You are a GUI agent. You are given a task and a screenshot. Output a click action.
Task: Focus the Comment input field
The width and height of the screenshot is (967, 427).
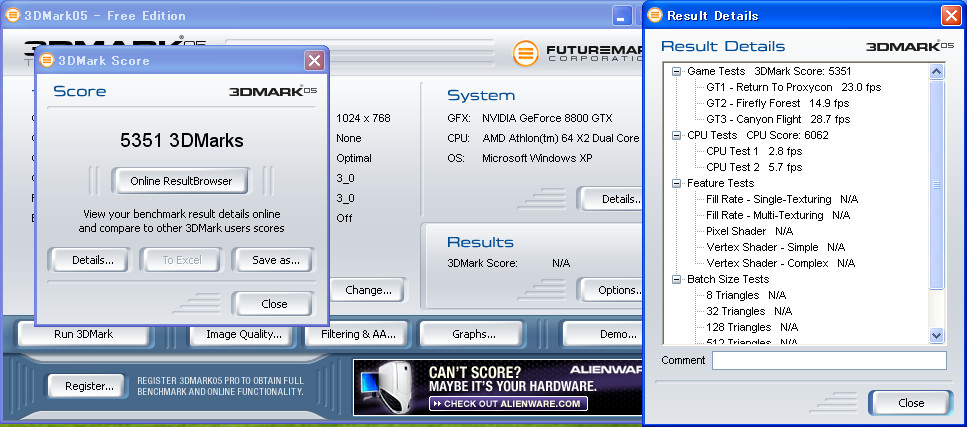[x=829, y=360]
